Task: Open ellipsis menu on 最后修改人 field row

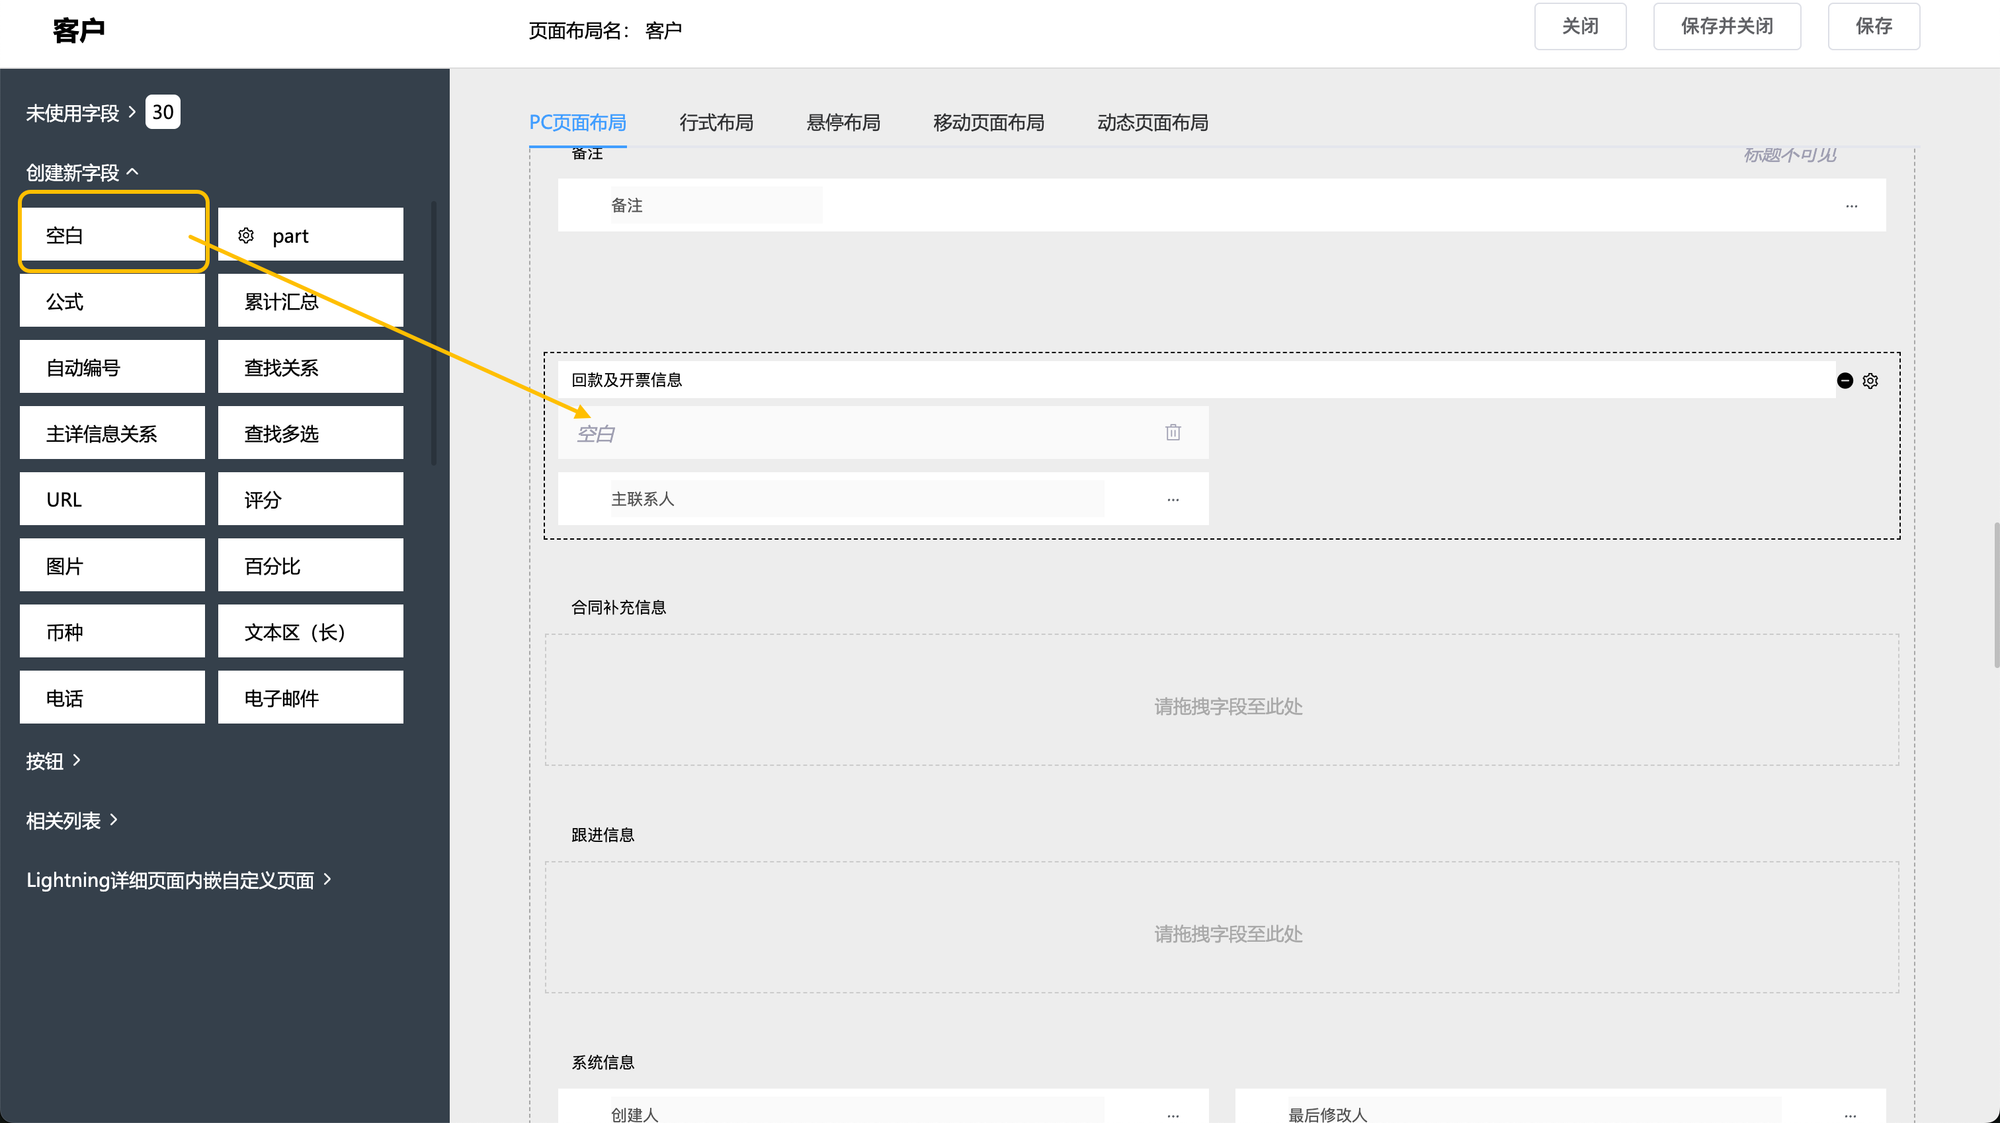Action: coord(1851,1114)
